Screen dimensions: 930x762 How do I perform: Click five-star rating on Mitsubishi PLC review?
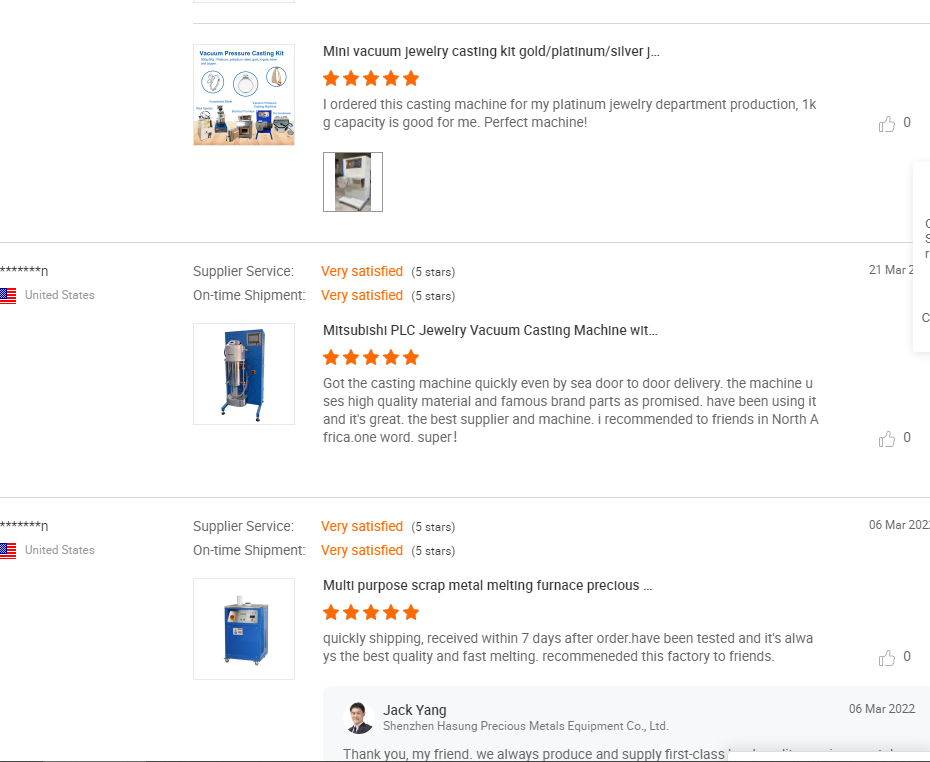[371, 357]
